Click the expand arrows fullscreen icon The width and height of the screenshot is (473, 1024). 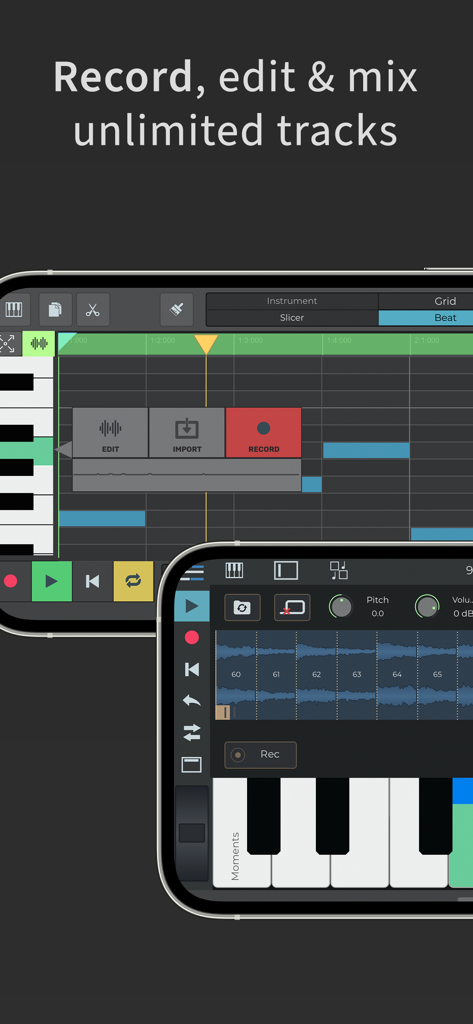coord(7,344)
